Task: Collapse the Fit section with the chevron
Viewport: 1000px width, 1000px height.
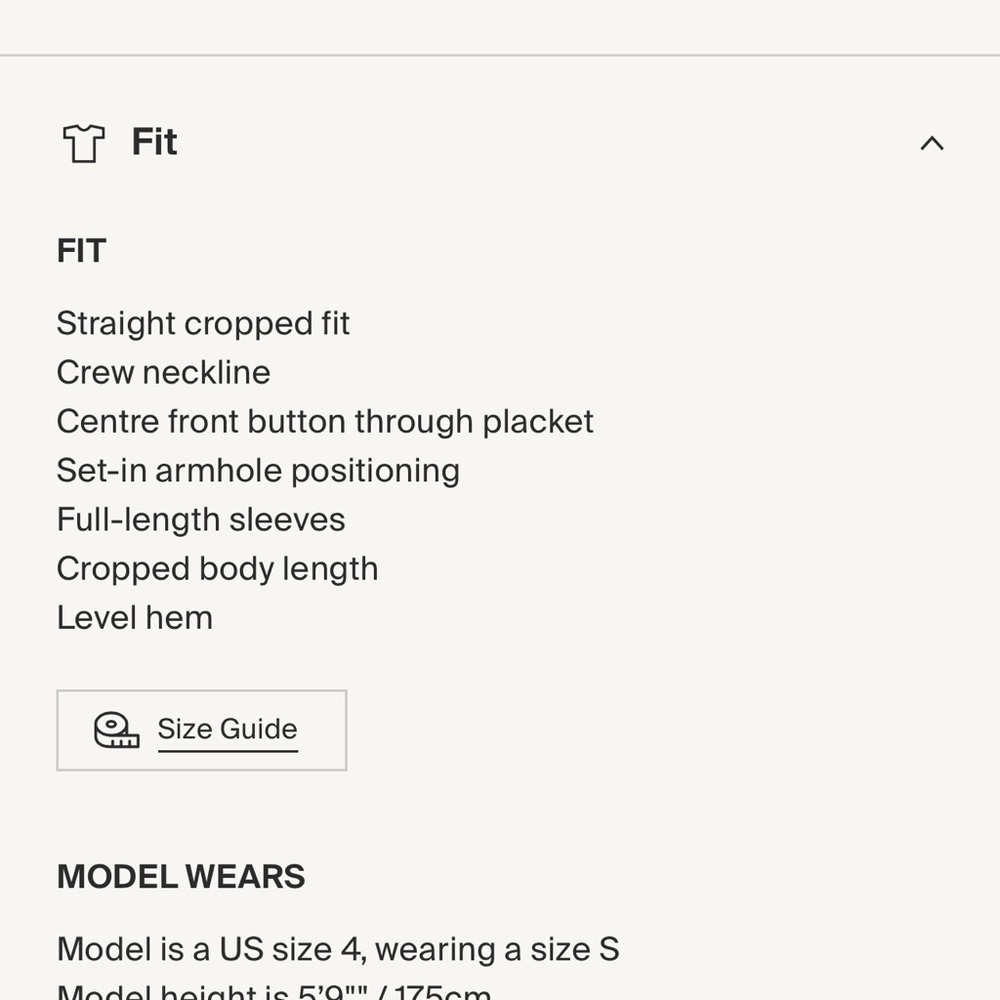Action: pos(931,143)
